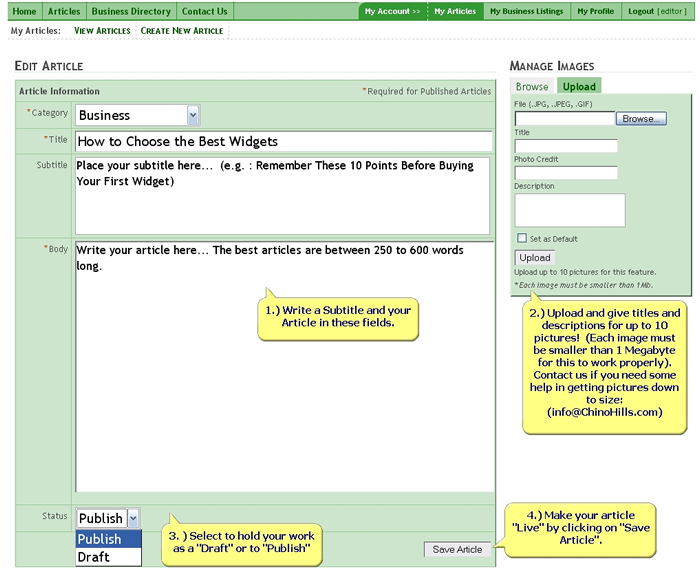Open the My Business Listings tab
700x568 pixels.
pos(526,12)
